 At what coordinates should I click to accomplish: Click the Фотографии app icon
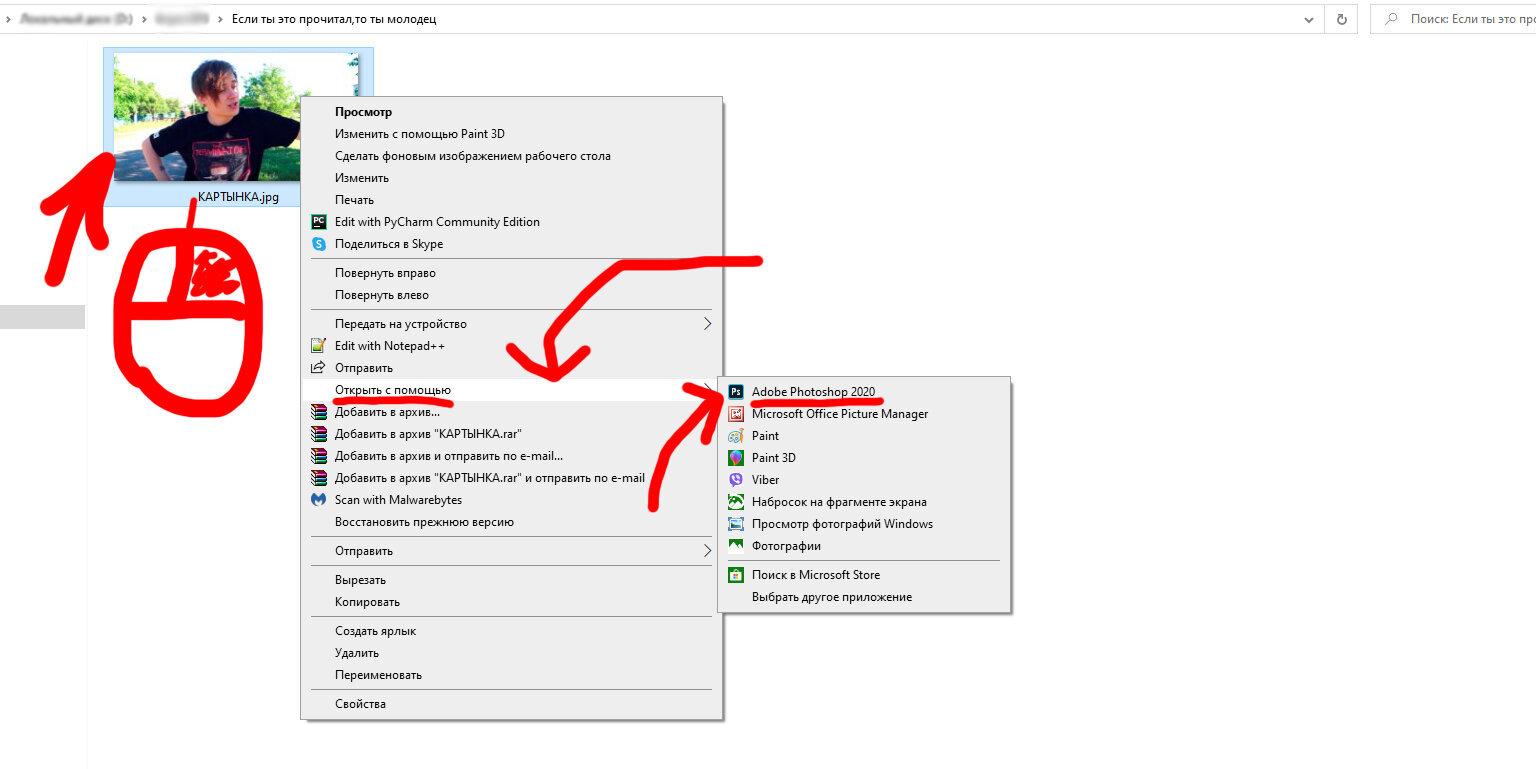(x=736, y=546)
